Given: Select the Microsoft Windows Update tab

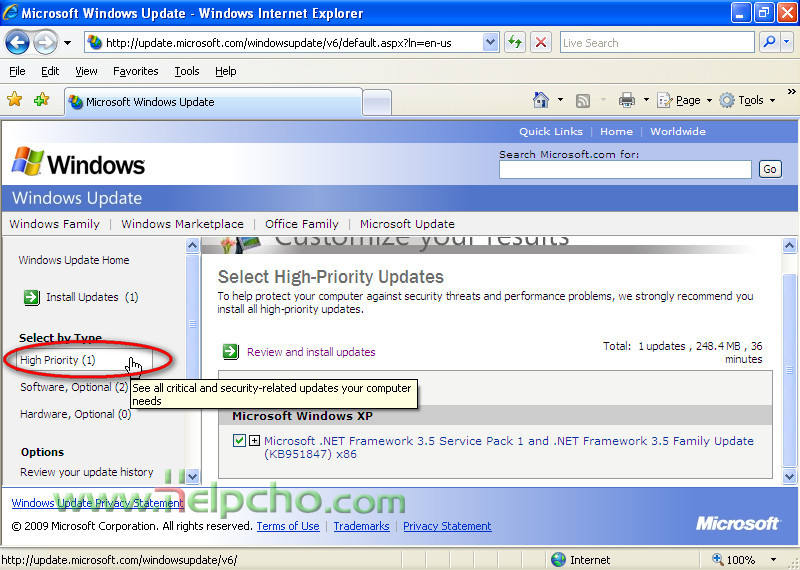Looking at the screenshot, I should tap(212, 102).
